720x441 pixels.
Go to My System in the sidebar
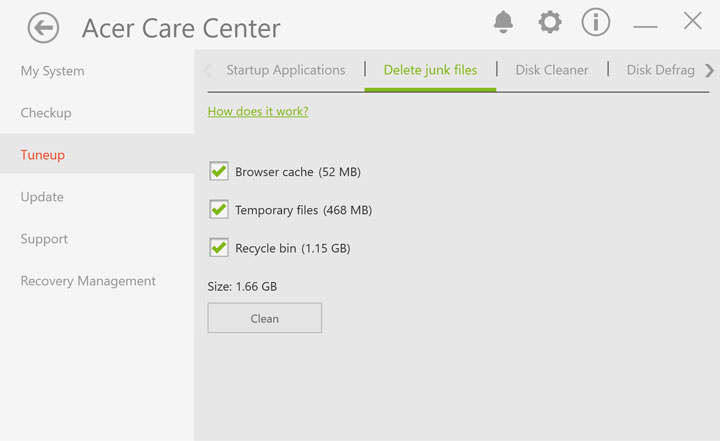point(52,71)
